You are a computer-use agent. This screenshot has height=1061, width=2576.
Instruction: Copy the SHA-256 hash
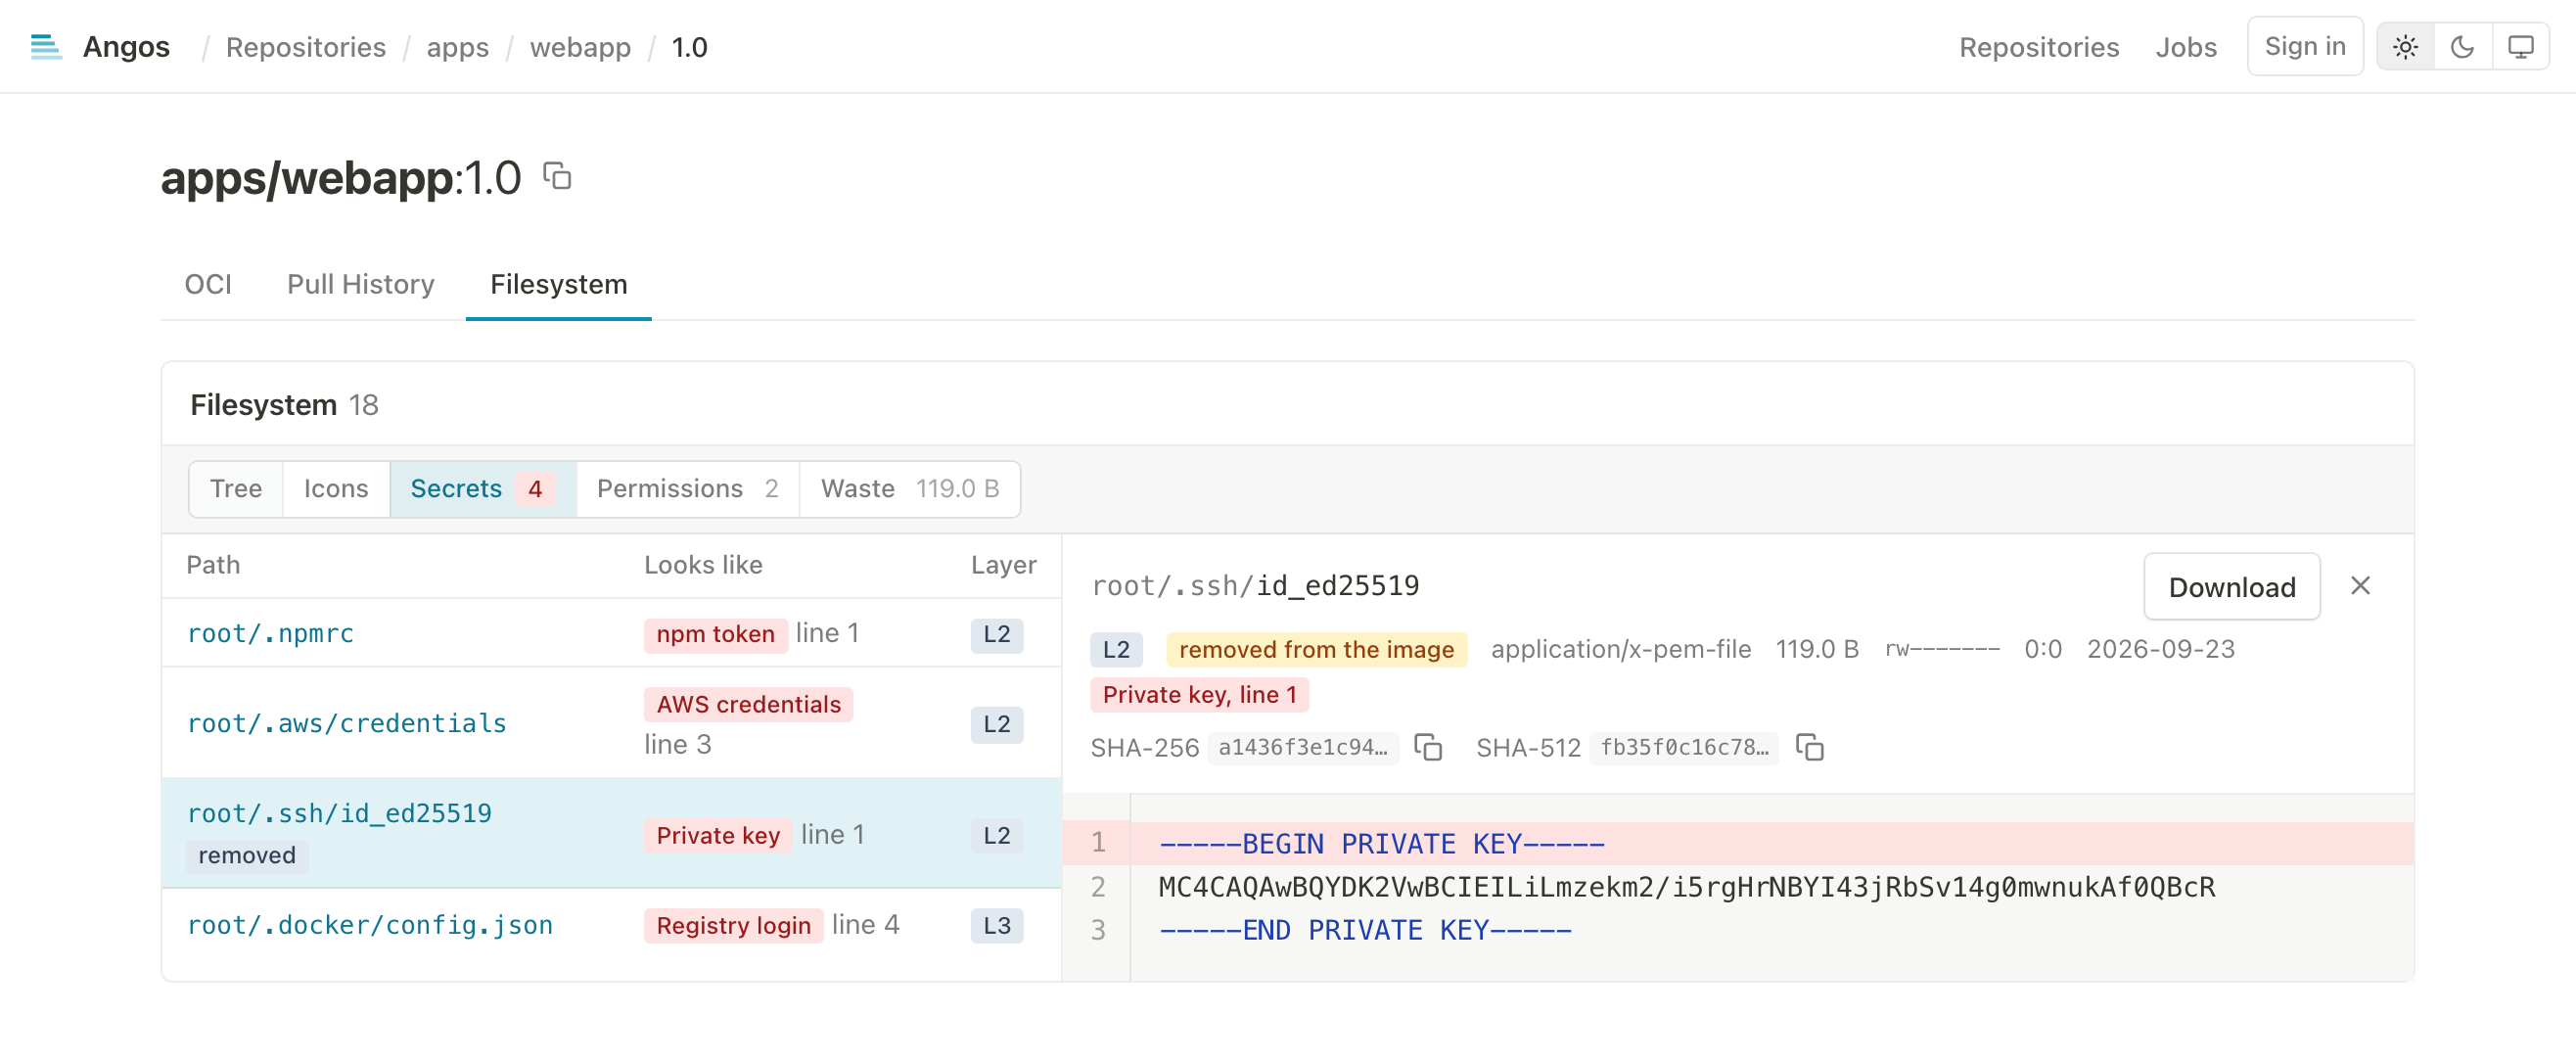coord(1428,747)
